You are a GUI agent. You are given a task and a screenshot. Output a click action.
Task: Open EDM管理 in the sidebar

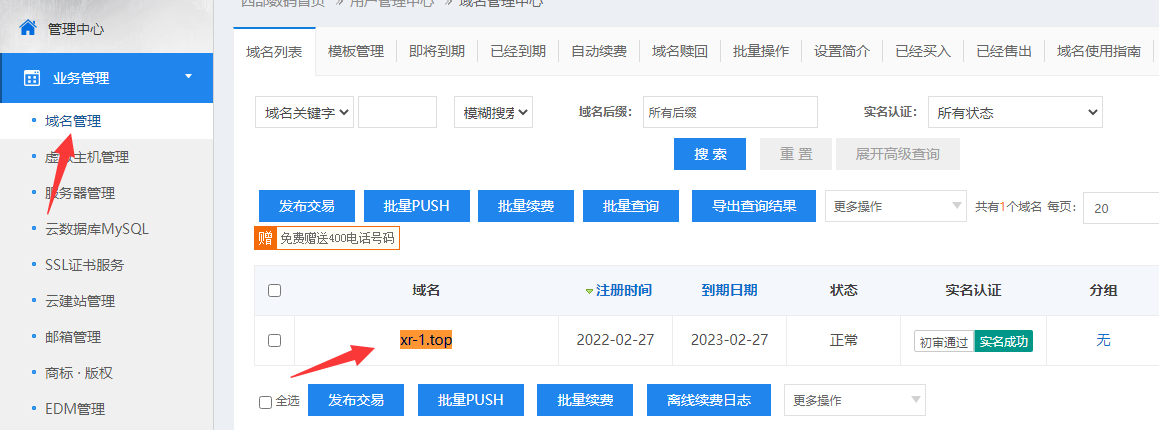pos(75,409)
